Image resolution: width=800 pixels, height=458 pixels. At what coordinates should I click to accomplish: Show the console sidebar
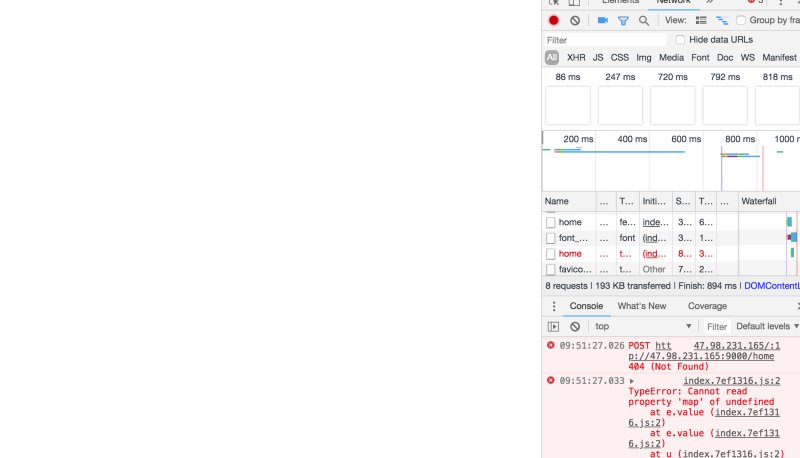554,326
